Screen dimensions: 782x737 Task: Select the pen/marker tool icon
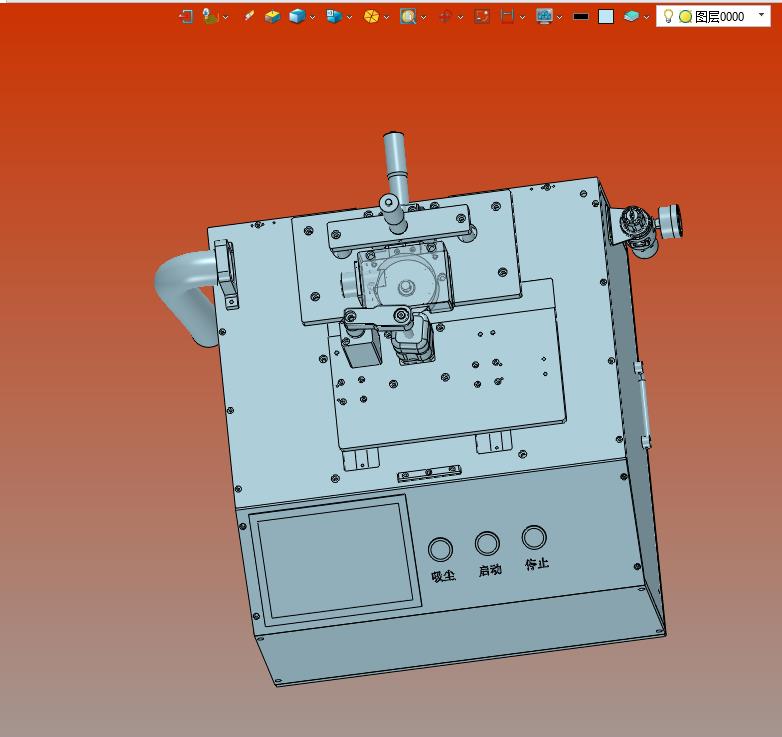click(248, 16)
